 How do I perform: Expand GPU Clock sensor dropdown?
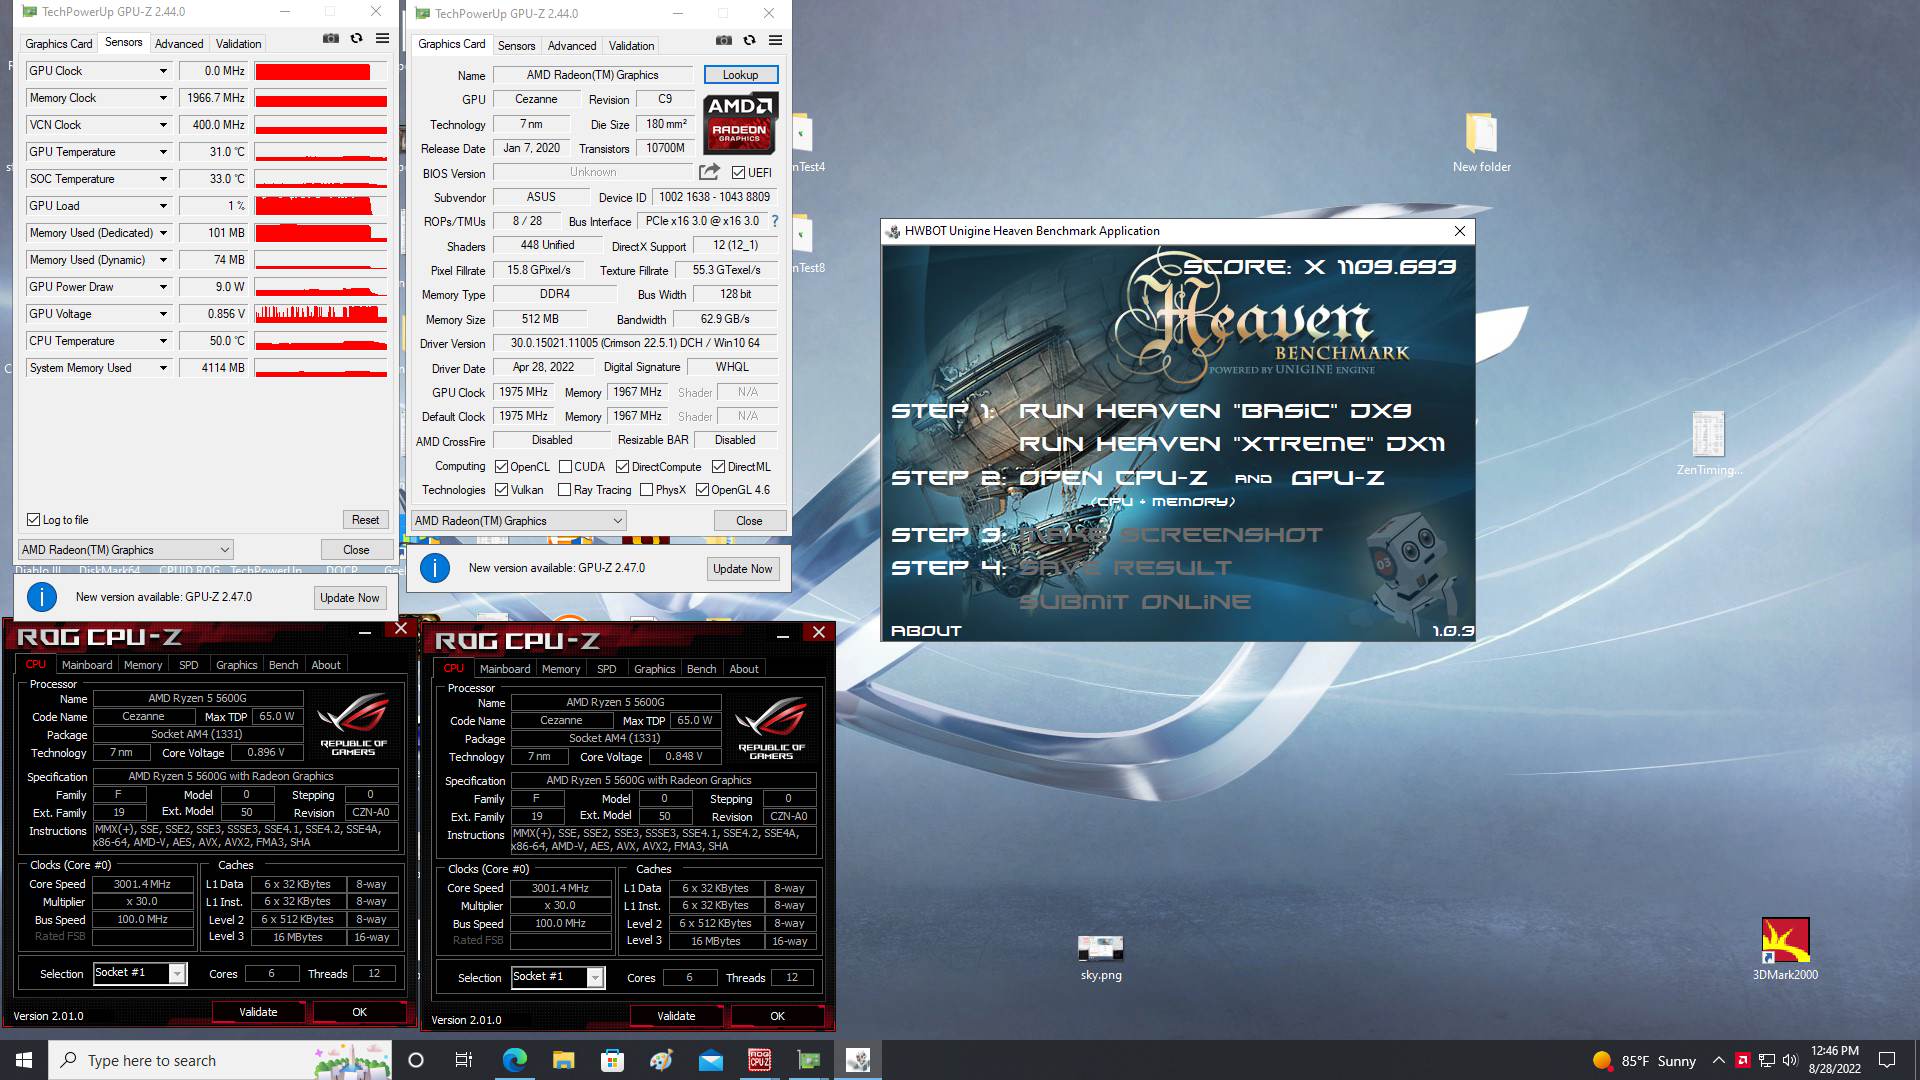[x=163, y=71]
